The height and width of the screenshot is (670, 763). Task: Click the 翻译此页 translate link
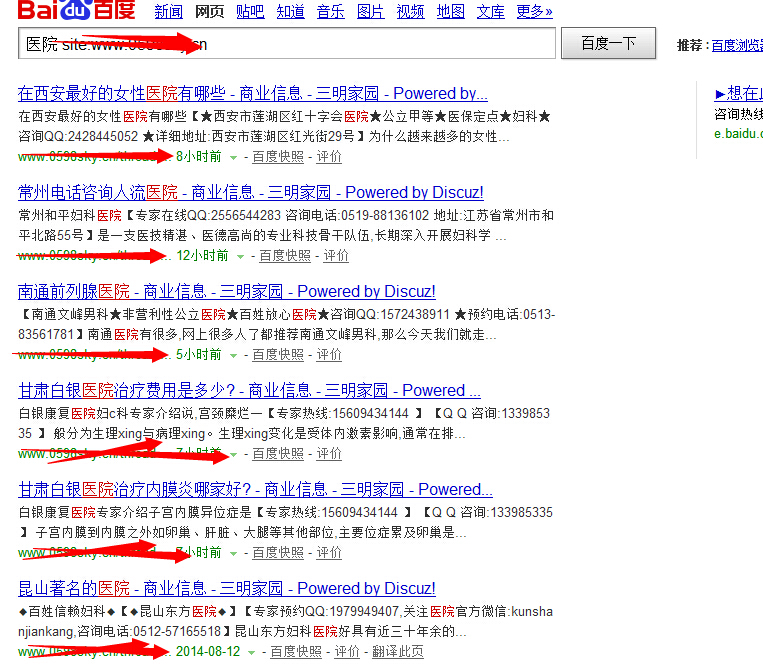398,652
